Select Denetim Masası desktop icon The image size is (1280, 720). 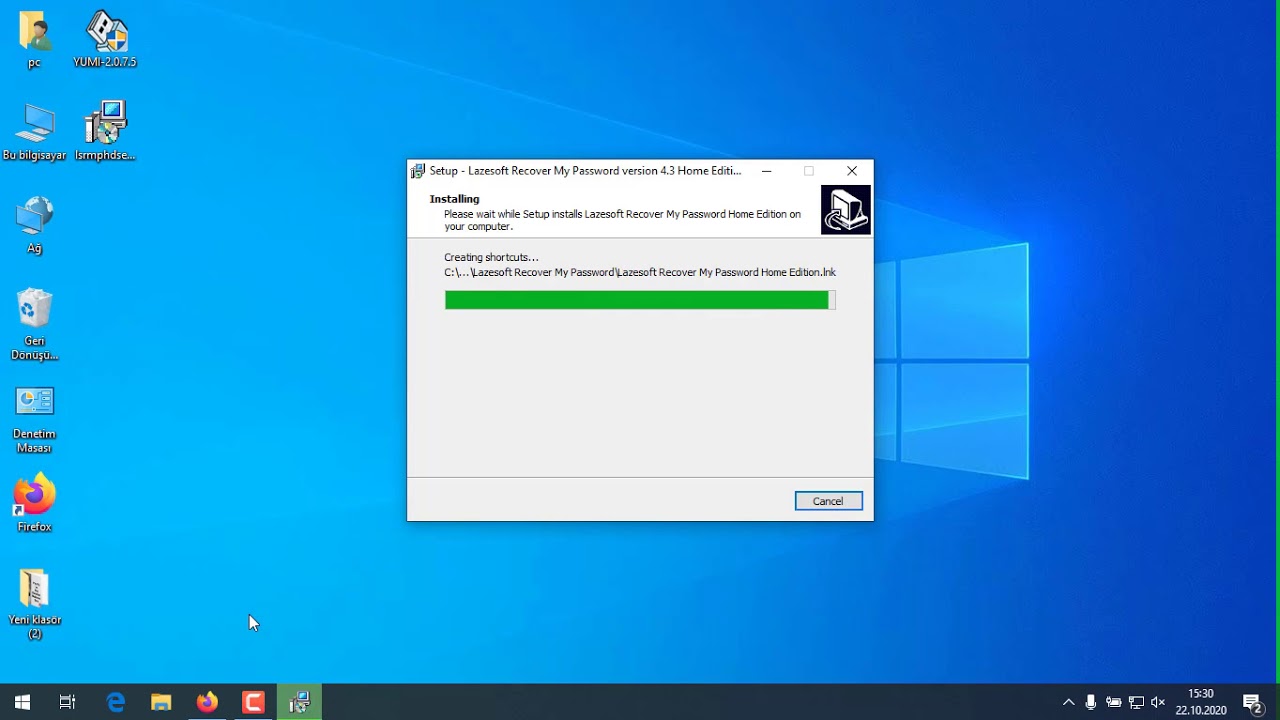click(34, 420)
